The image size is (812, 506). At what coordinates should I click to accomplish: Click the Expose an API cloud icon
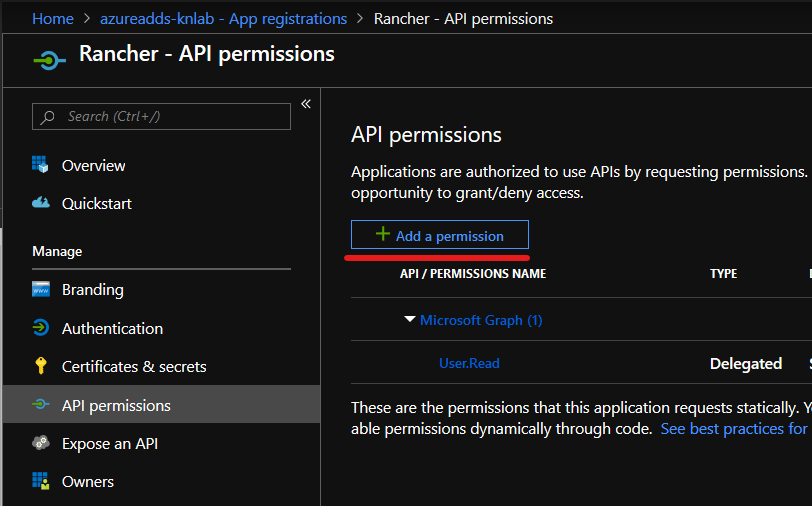tap(40, 443)
